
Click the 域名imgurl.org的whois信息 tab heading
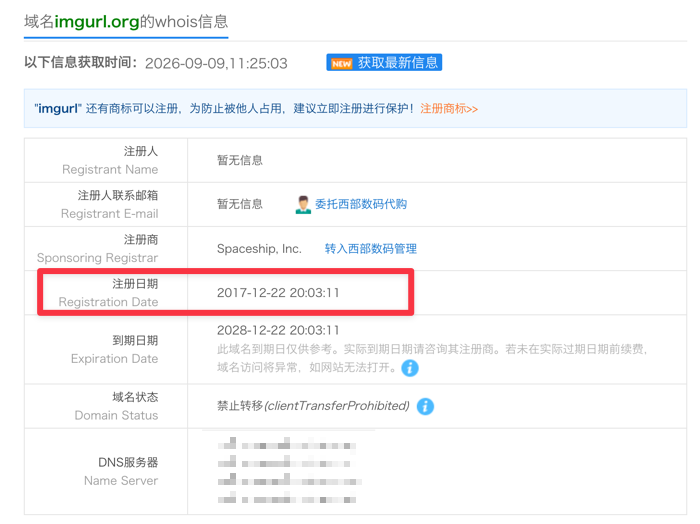pyautogui.click(x=126, y=21)
